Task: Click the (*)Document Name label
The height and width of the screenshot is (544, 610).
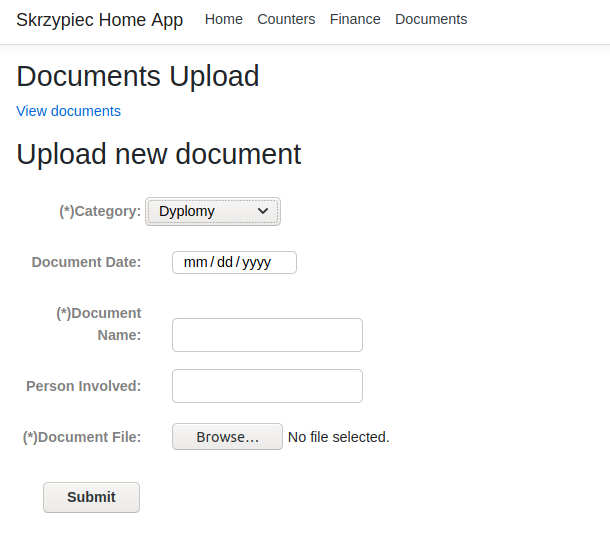Action: tap(99, 324)
